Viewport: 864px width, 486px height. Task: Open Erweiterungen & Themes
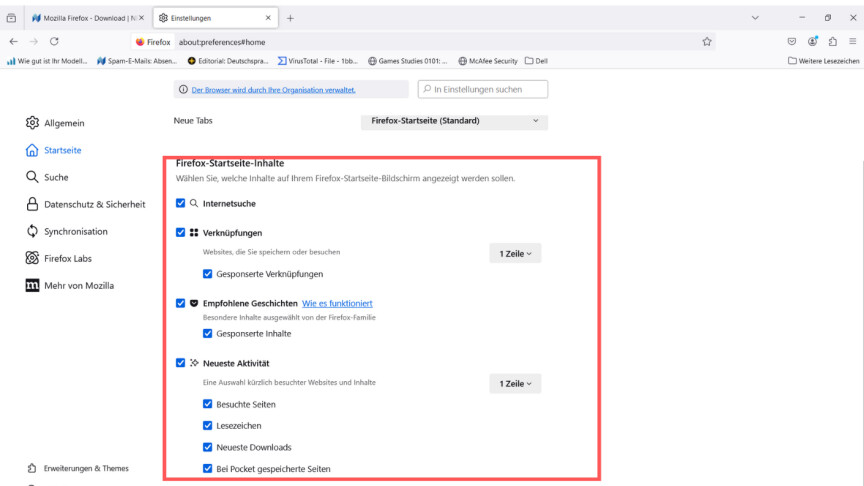pyautogui.click(x=78, y=468)
